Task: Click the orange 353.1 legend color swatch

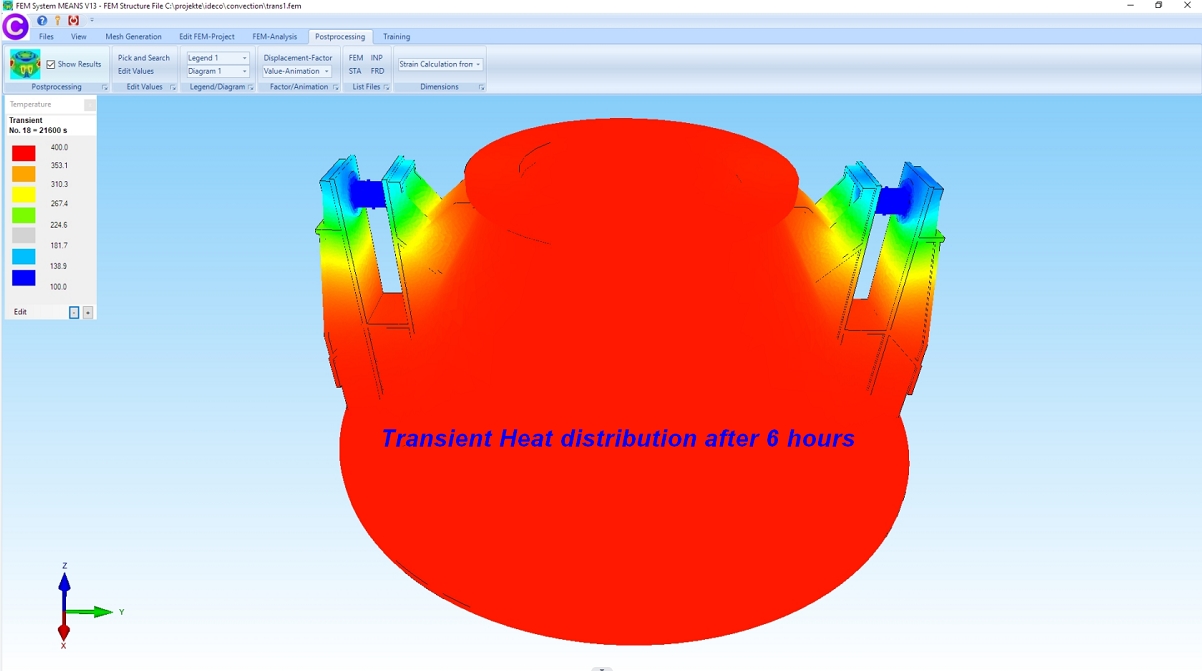Action: pos(24,174)
